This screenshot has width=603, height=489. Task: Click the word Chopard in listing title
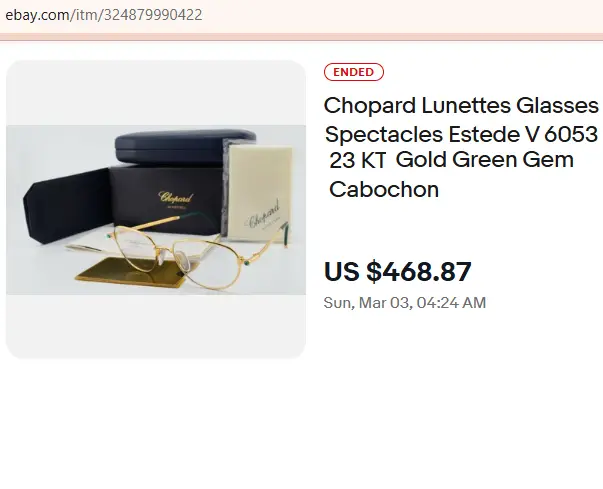tap(370, 106)
